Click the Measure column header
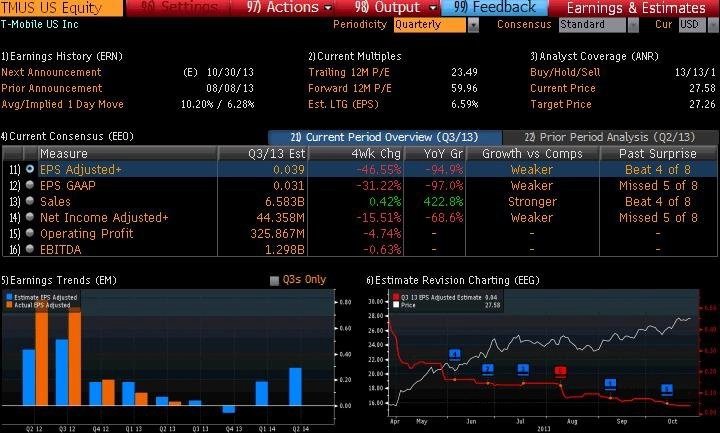Screen dimensions: 720x433 [127, 153]
